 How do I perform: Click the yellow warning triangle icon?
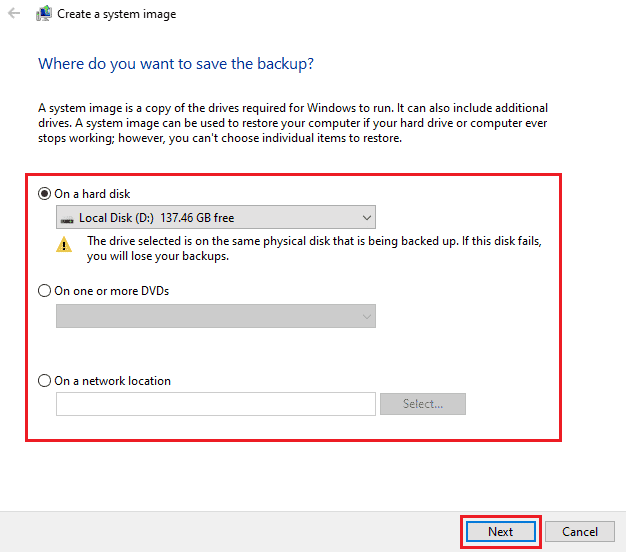[64, 244]
